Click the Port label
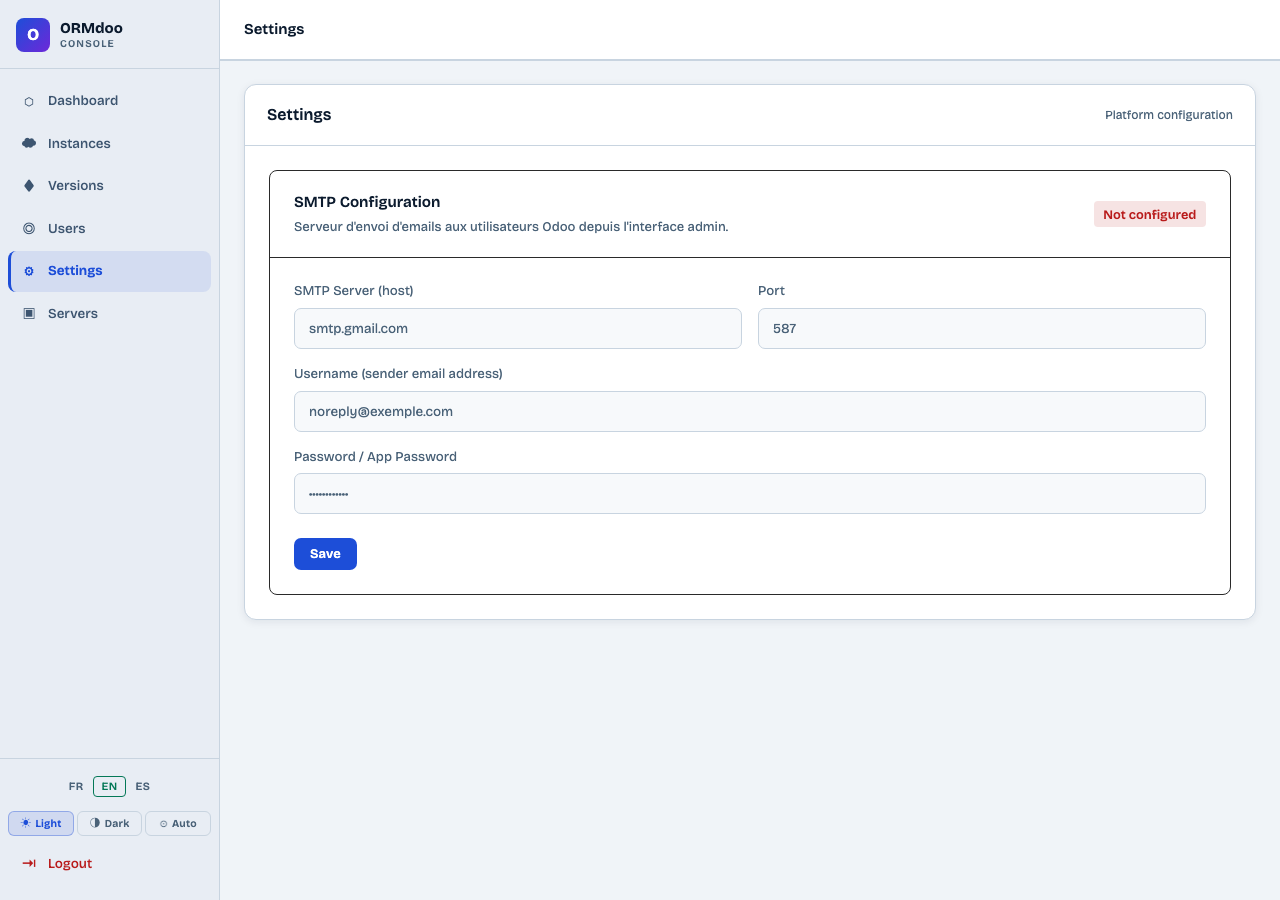 (771, 291)
